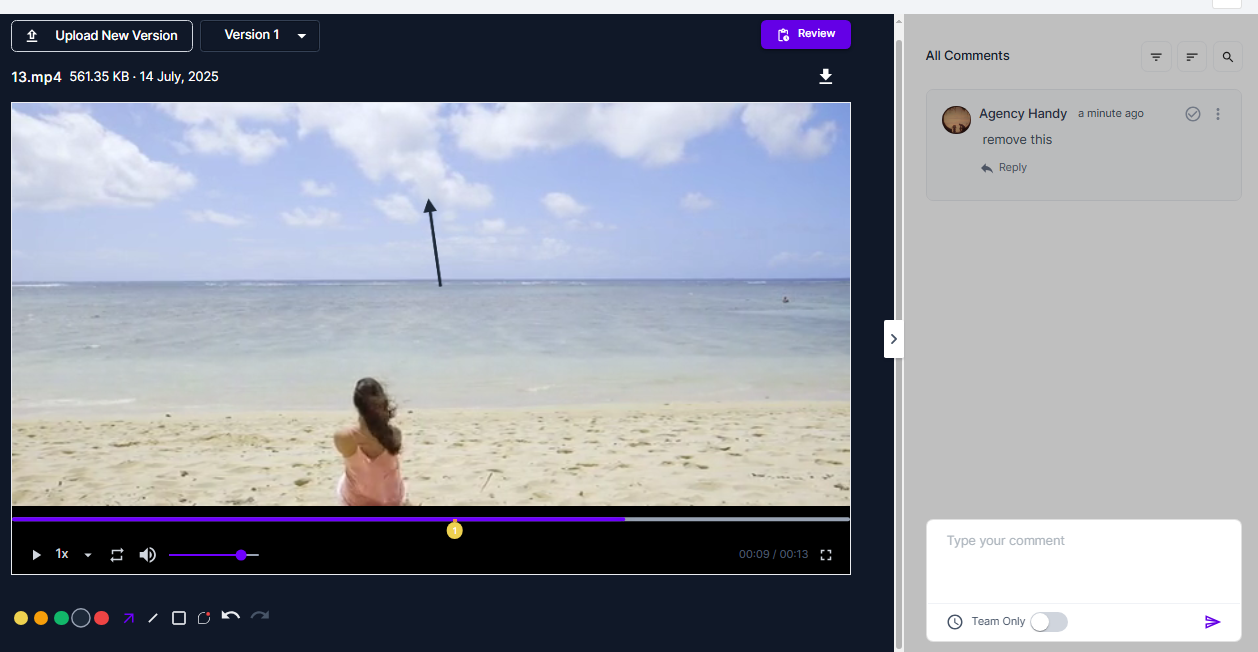Collapse the comments panel with the chevron
1258x652 pixels.
tap(893, 339)
